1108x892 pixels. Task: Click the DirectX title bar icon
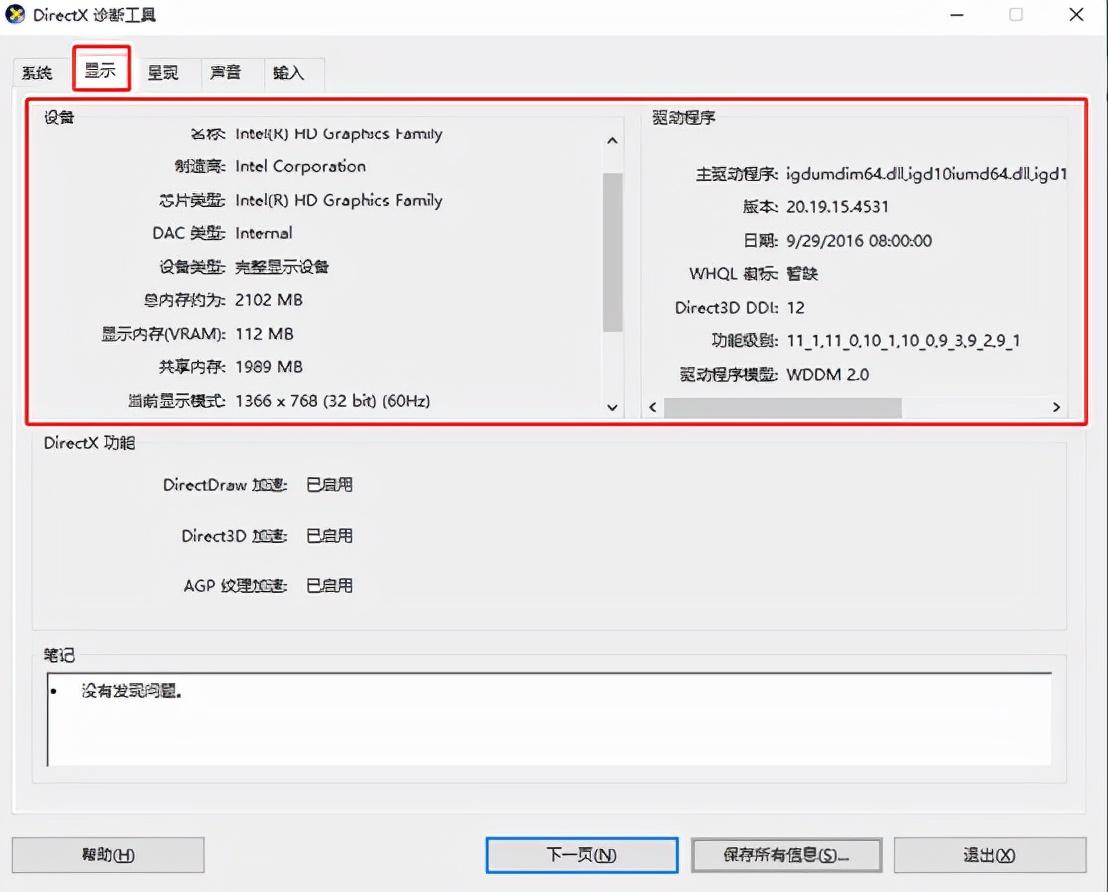(14, 14)
